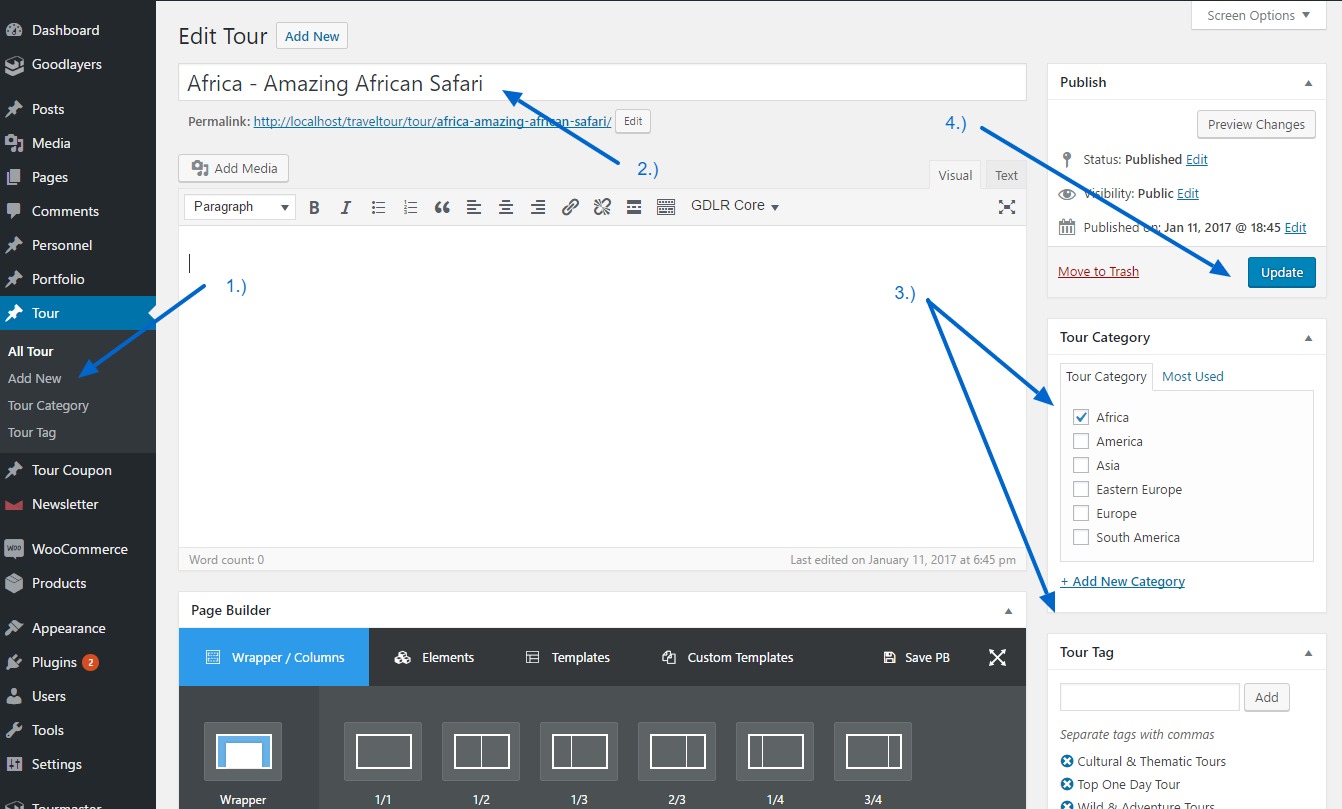Create a bulleted list in editor

click(378, 207)
